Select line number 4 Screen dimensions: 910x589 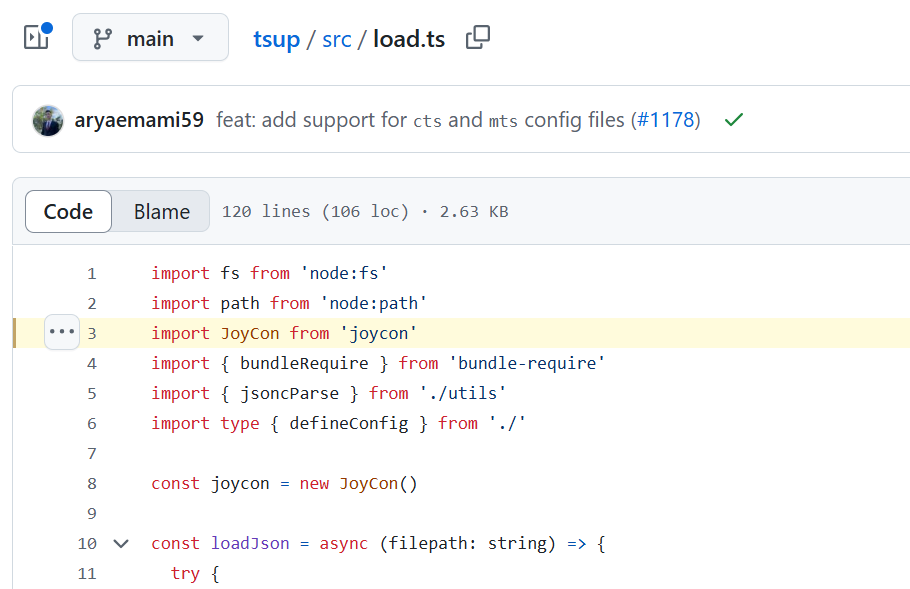[92, 364]
